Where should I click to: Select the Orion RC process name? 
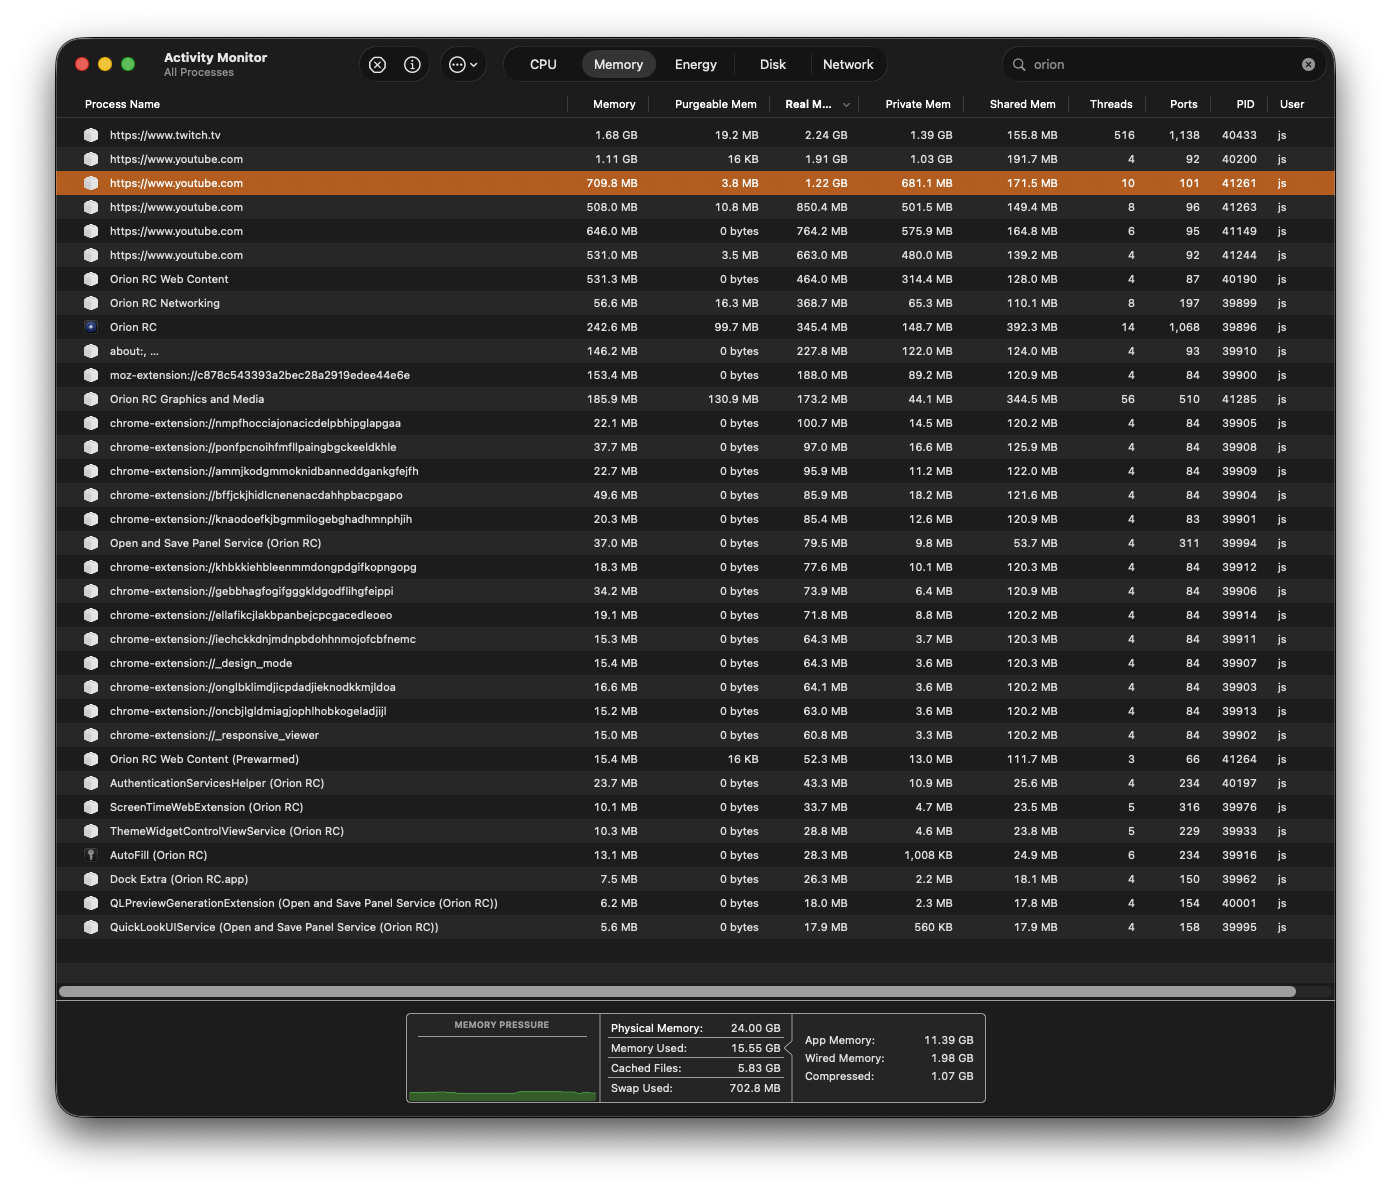[x=133, y=327]
